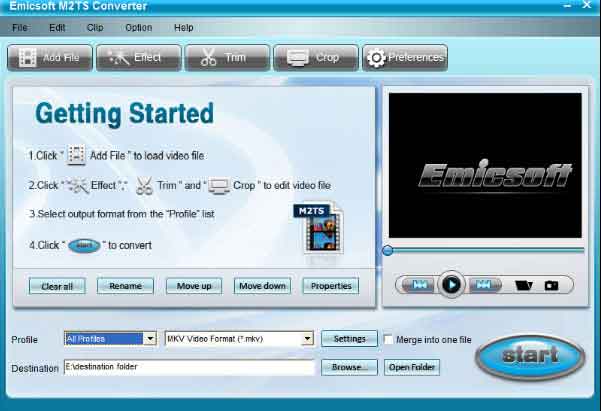
Task: Click the Effect icon in step 2
Action: 78,186
